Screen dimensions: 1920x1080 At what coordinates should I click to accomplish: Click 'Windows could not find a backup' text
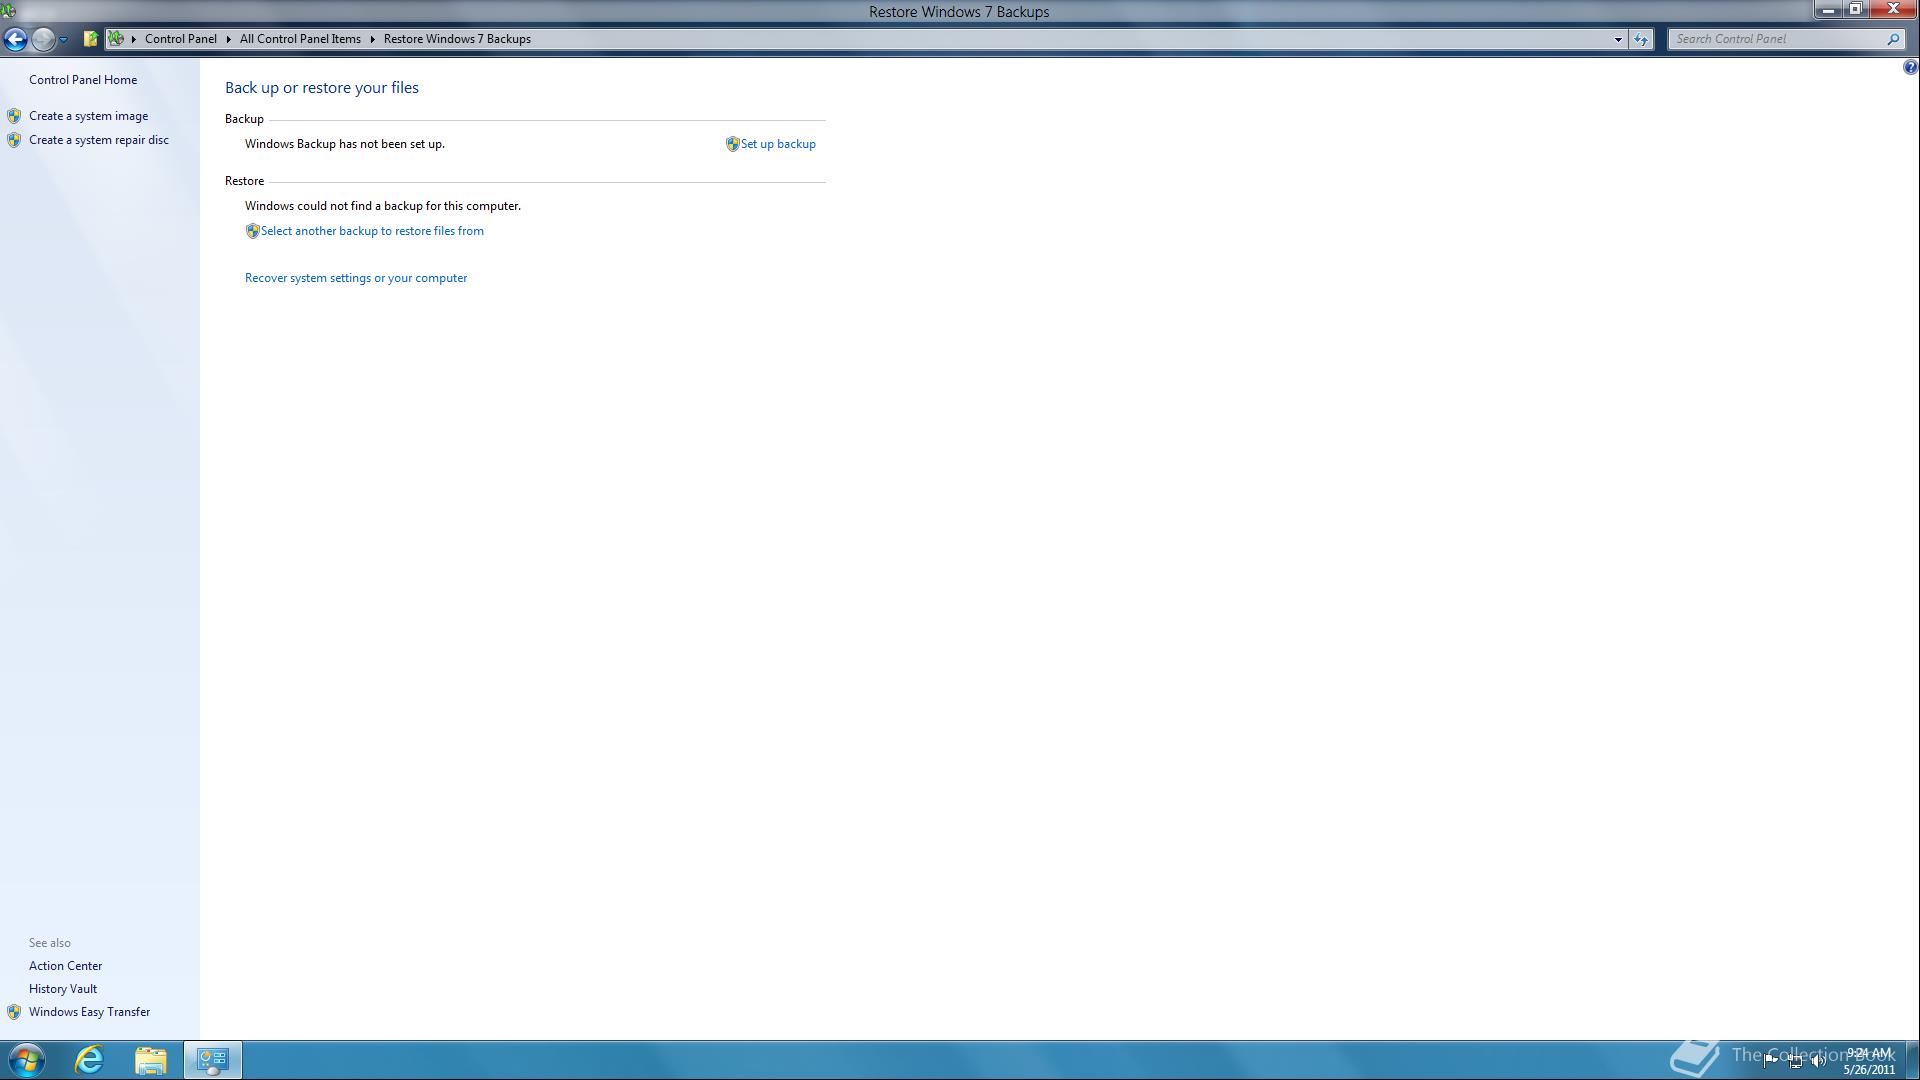(x=383, y=206)
